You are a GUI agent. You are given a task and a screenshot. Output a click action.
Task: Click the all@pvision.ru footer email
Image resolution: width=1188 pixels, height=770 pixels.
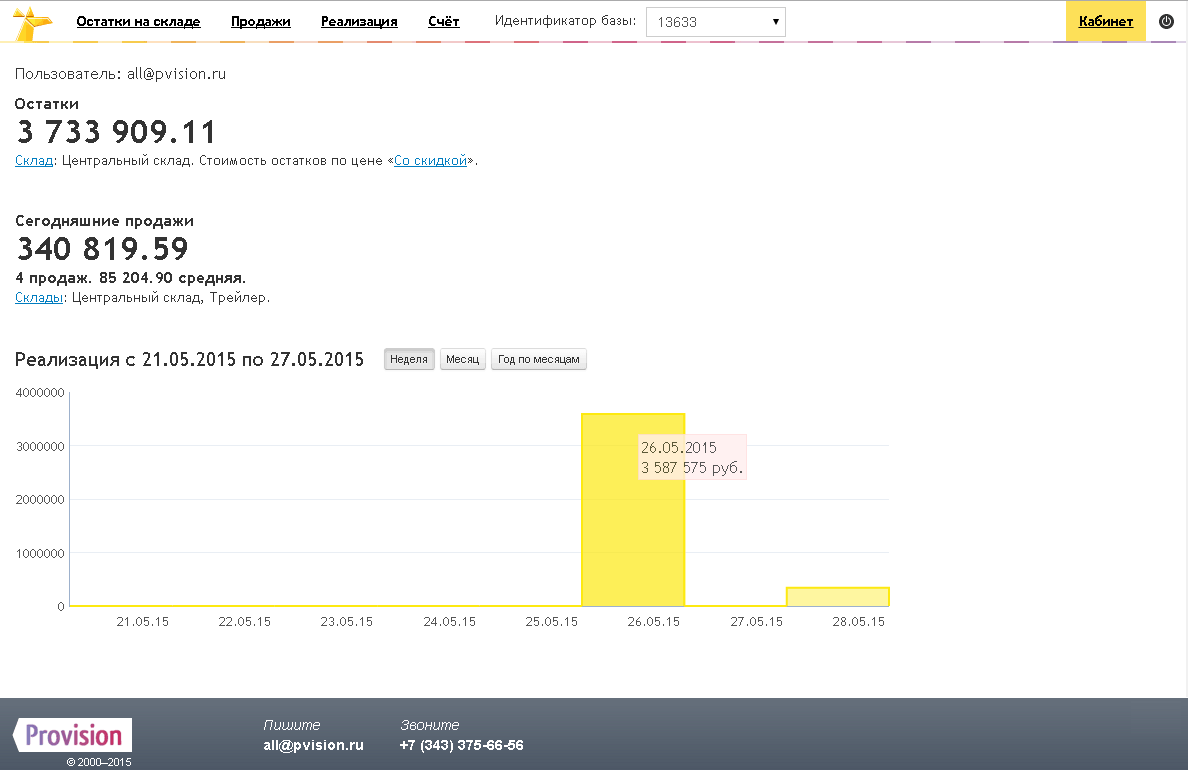[313, 746]
